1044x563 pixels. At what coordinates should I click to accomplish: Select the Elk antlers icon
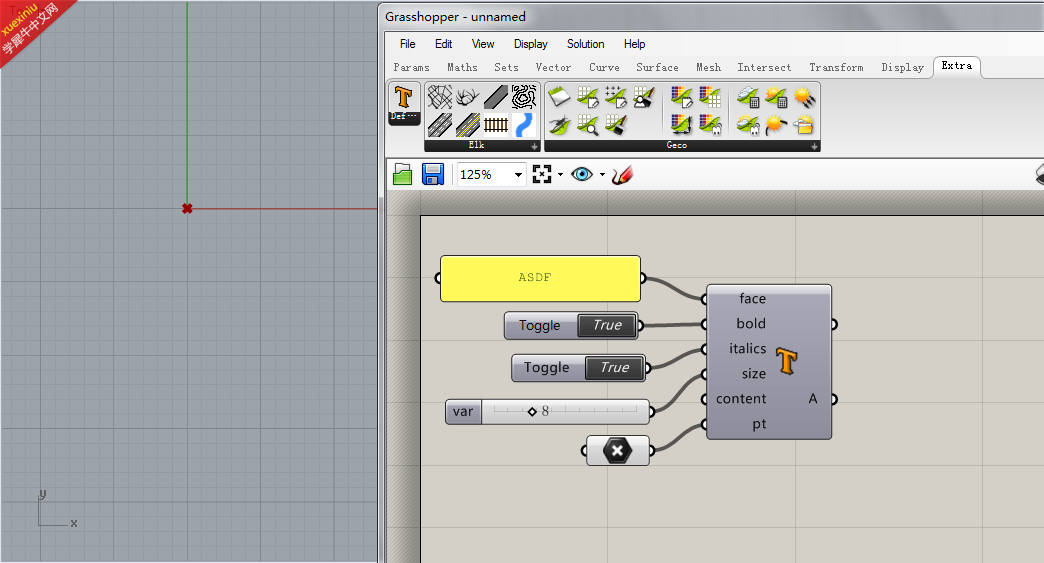coord(467,97)
